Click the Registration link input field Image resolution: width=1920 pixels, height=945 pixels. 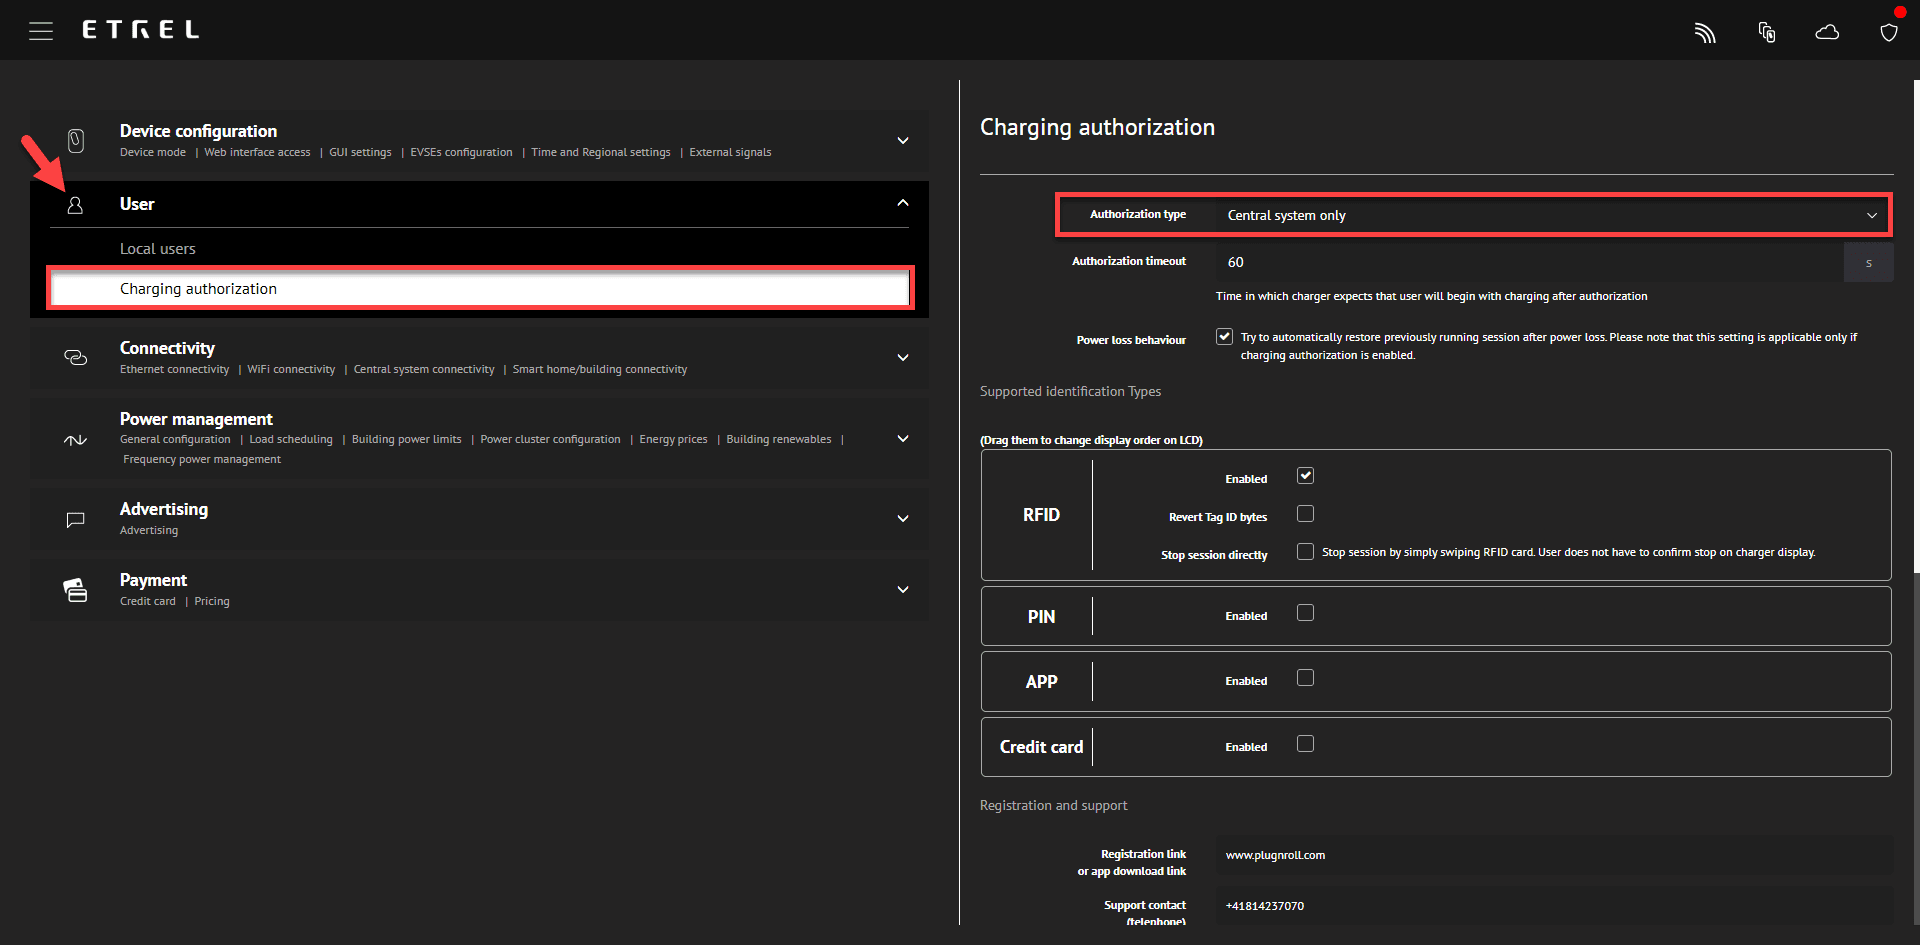1554,855
